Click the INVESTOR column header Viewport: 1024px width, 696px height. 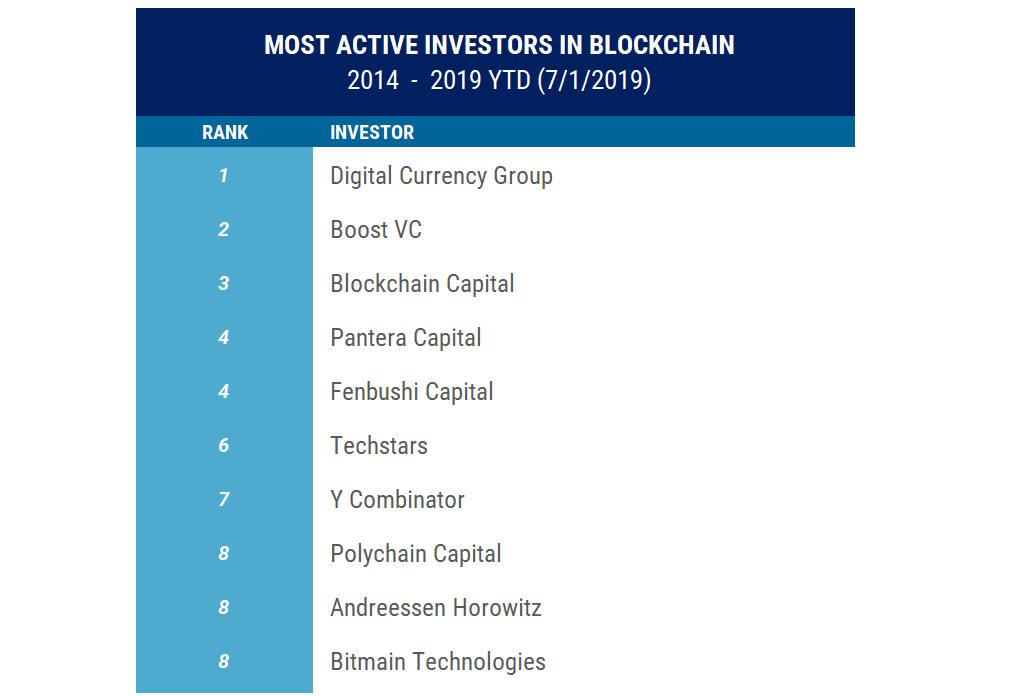(x=372, y=132)
